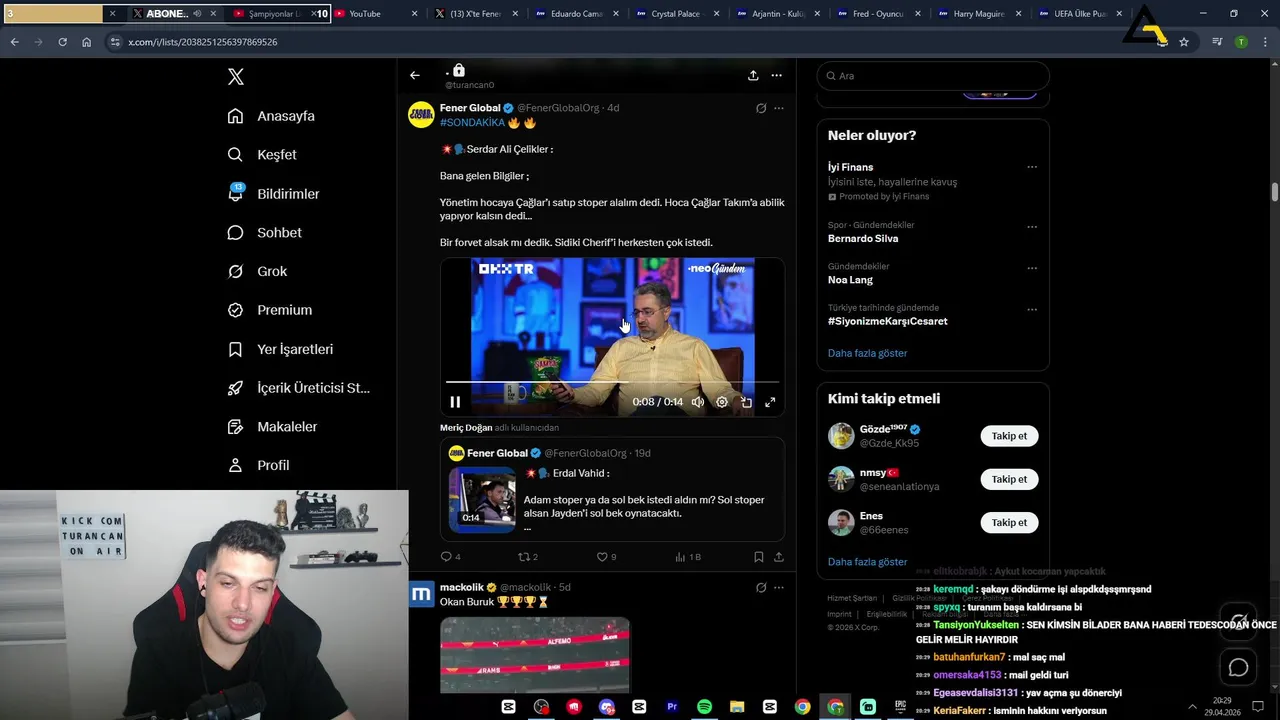Open video settings gear
The width and height of the screenshot is (1280, 720).
(x=722, y=402)
